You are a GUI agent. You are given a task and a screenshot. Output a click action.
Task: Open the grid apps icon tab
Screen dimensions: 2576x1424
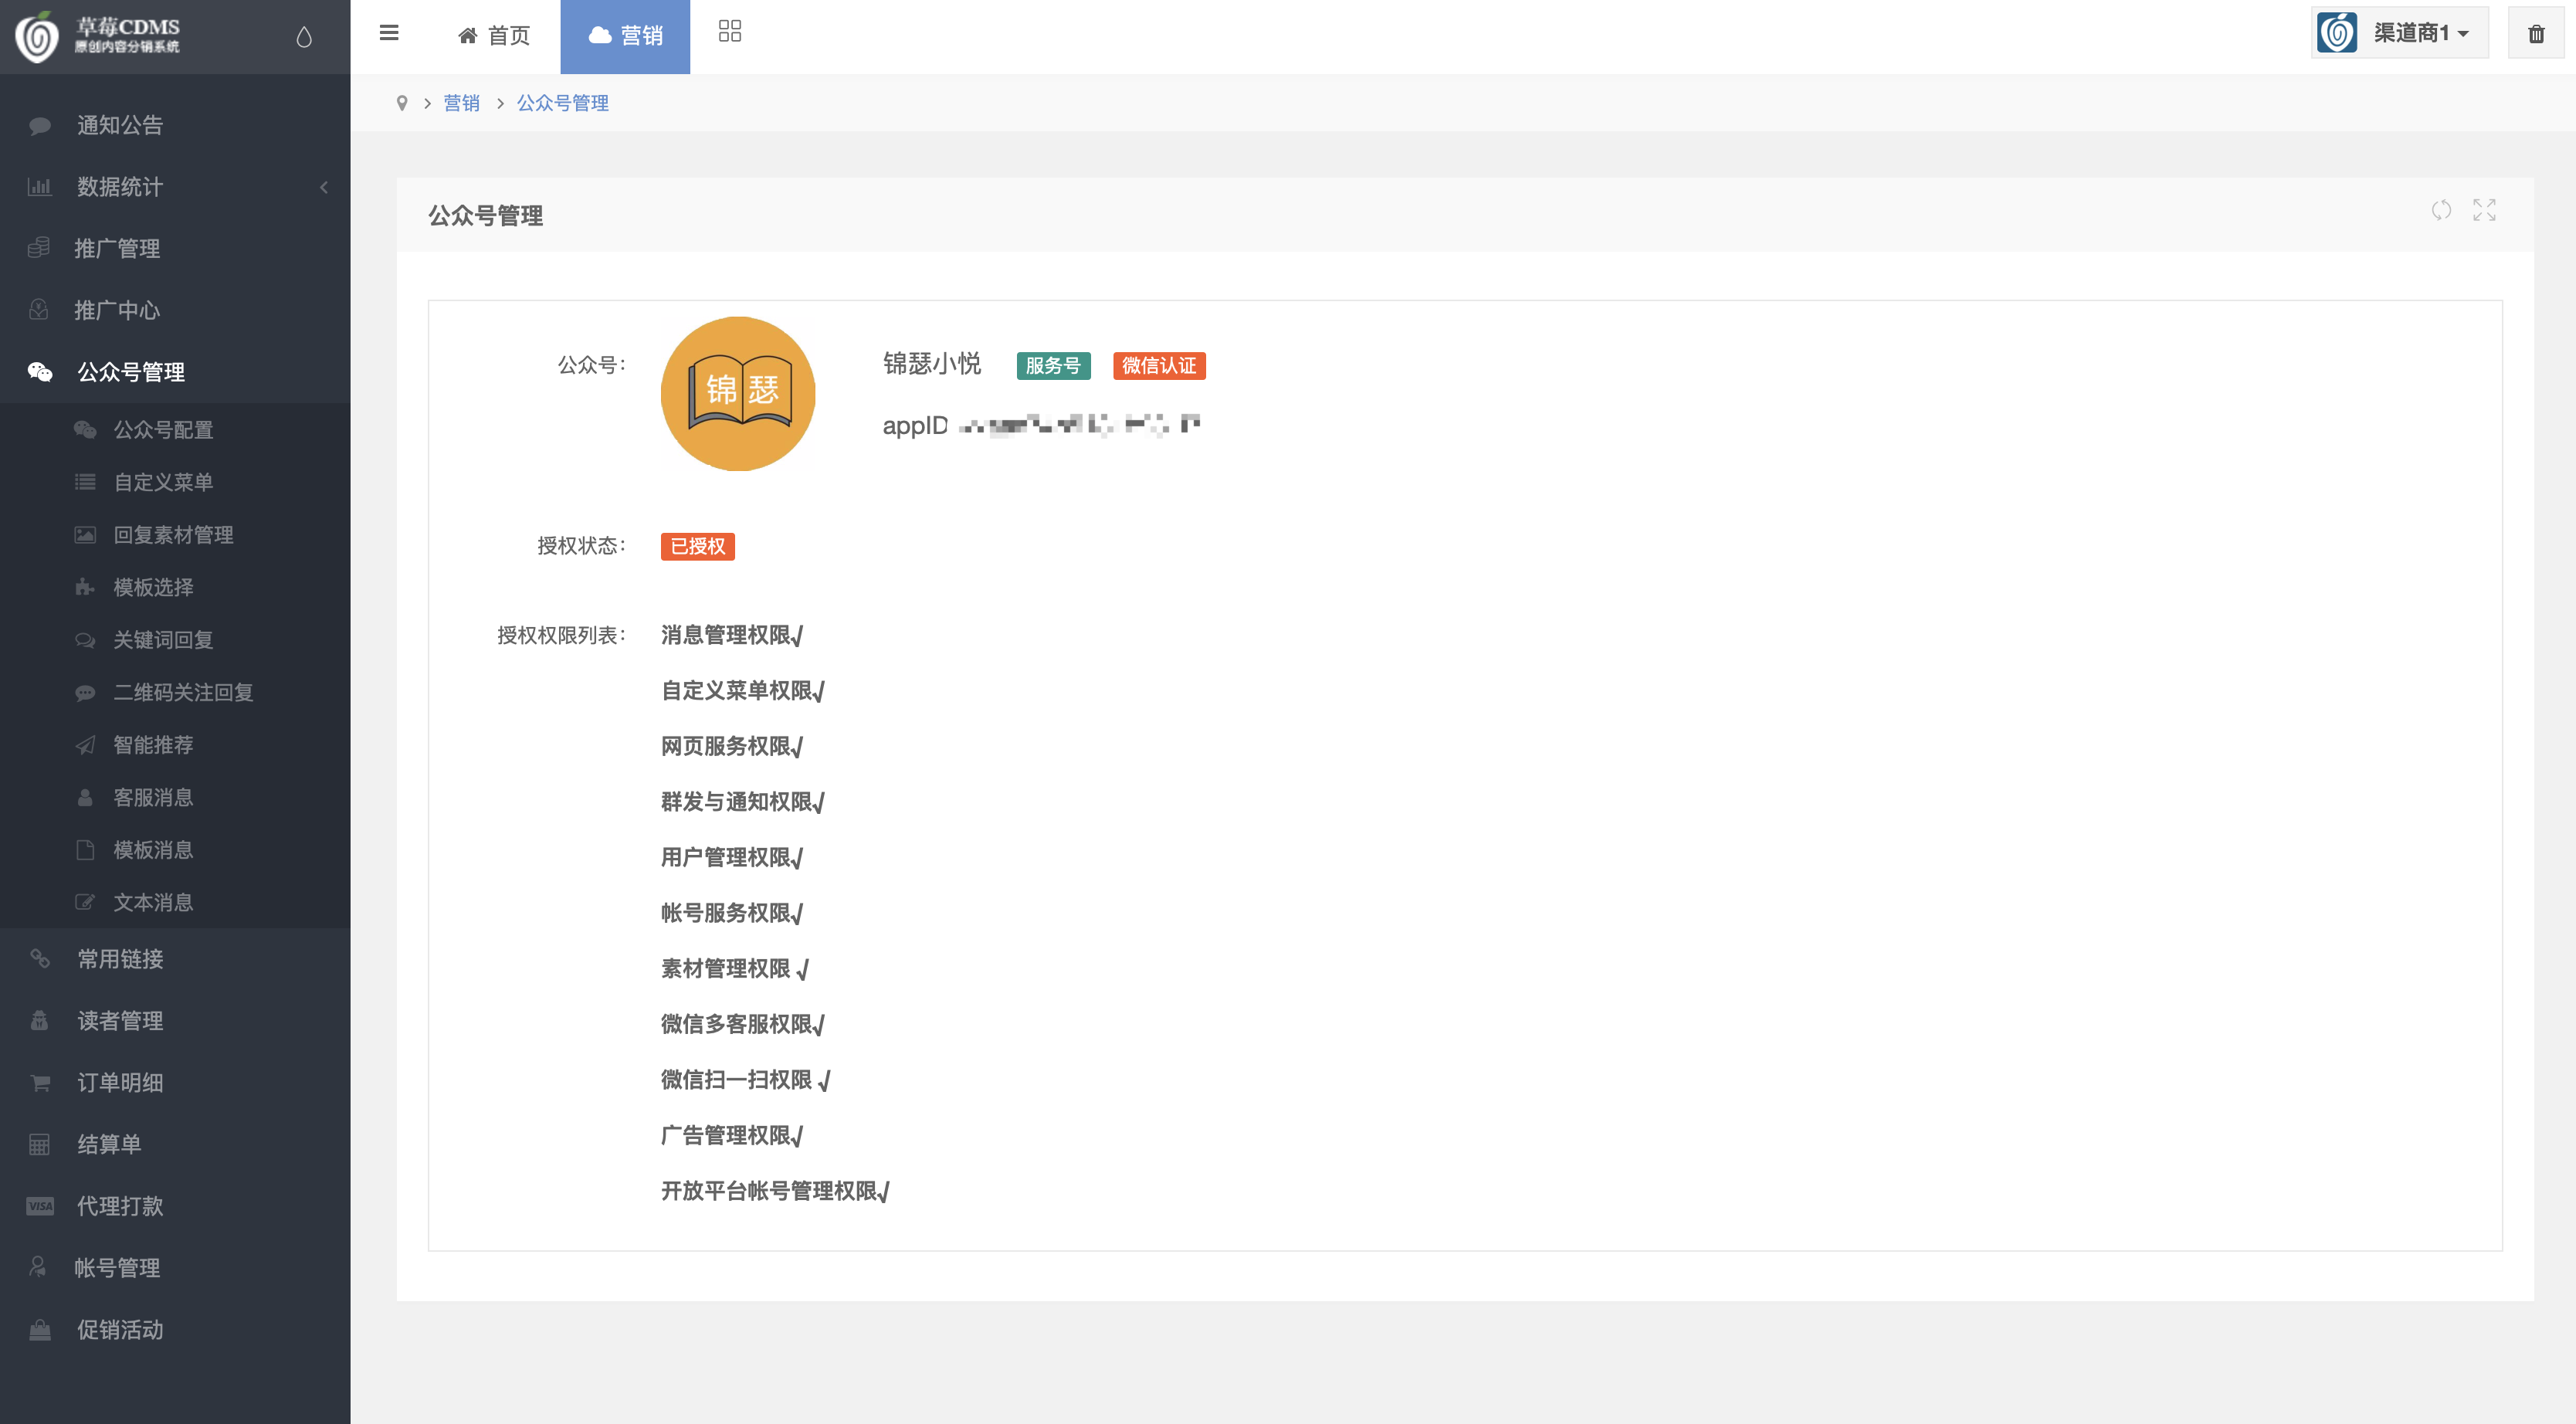tap(730, 31)
